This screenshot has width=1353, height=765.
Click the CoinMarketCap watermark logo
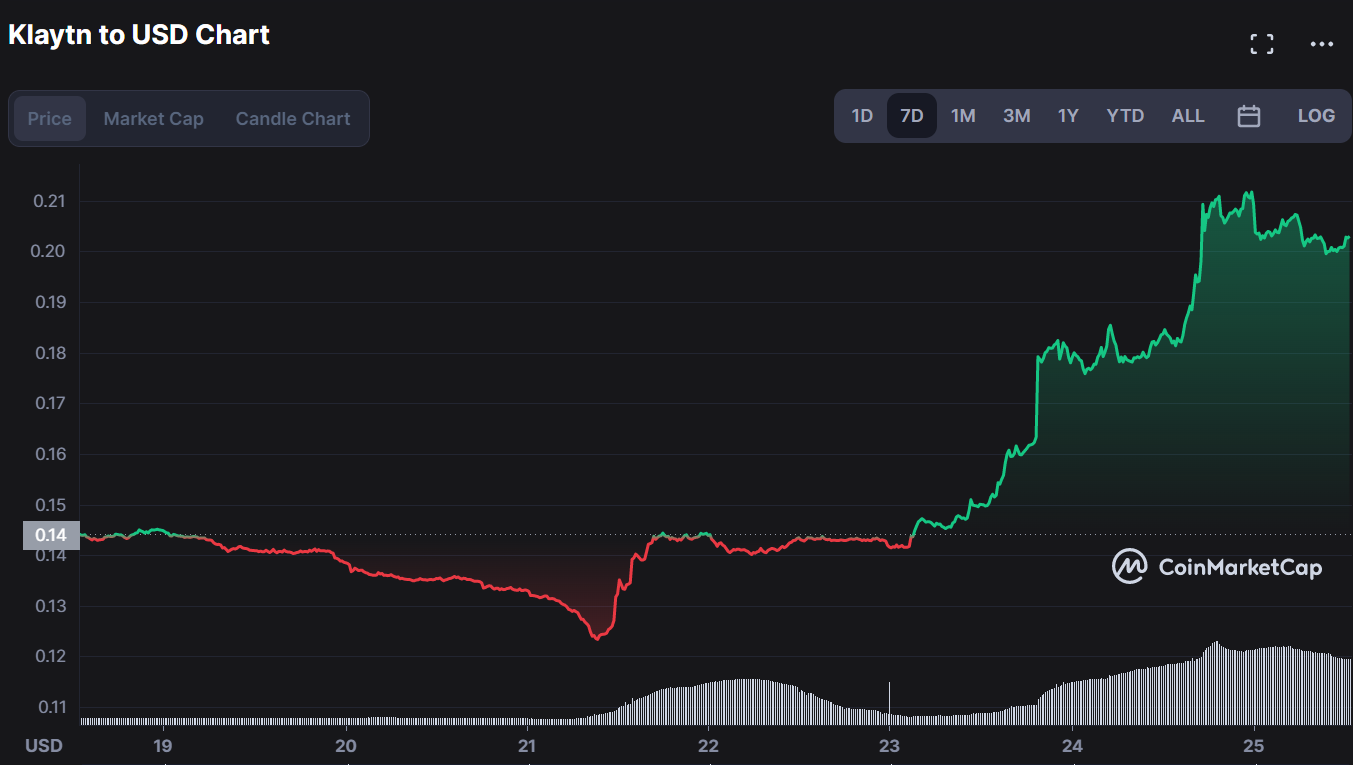click(x=1216, y=567)
